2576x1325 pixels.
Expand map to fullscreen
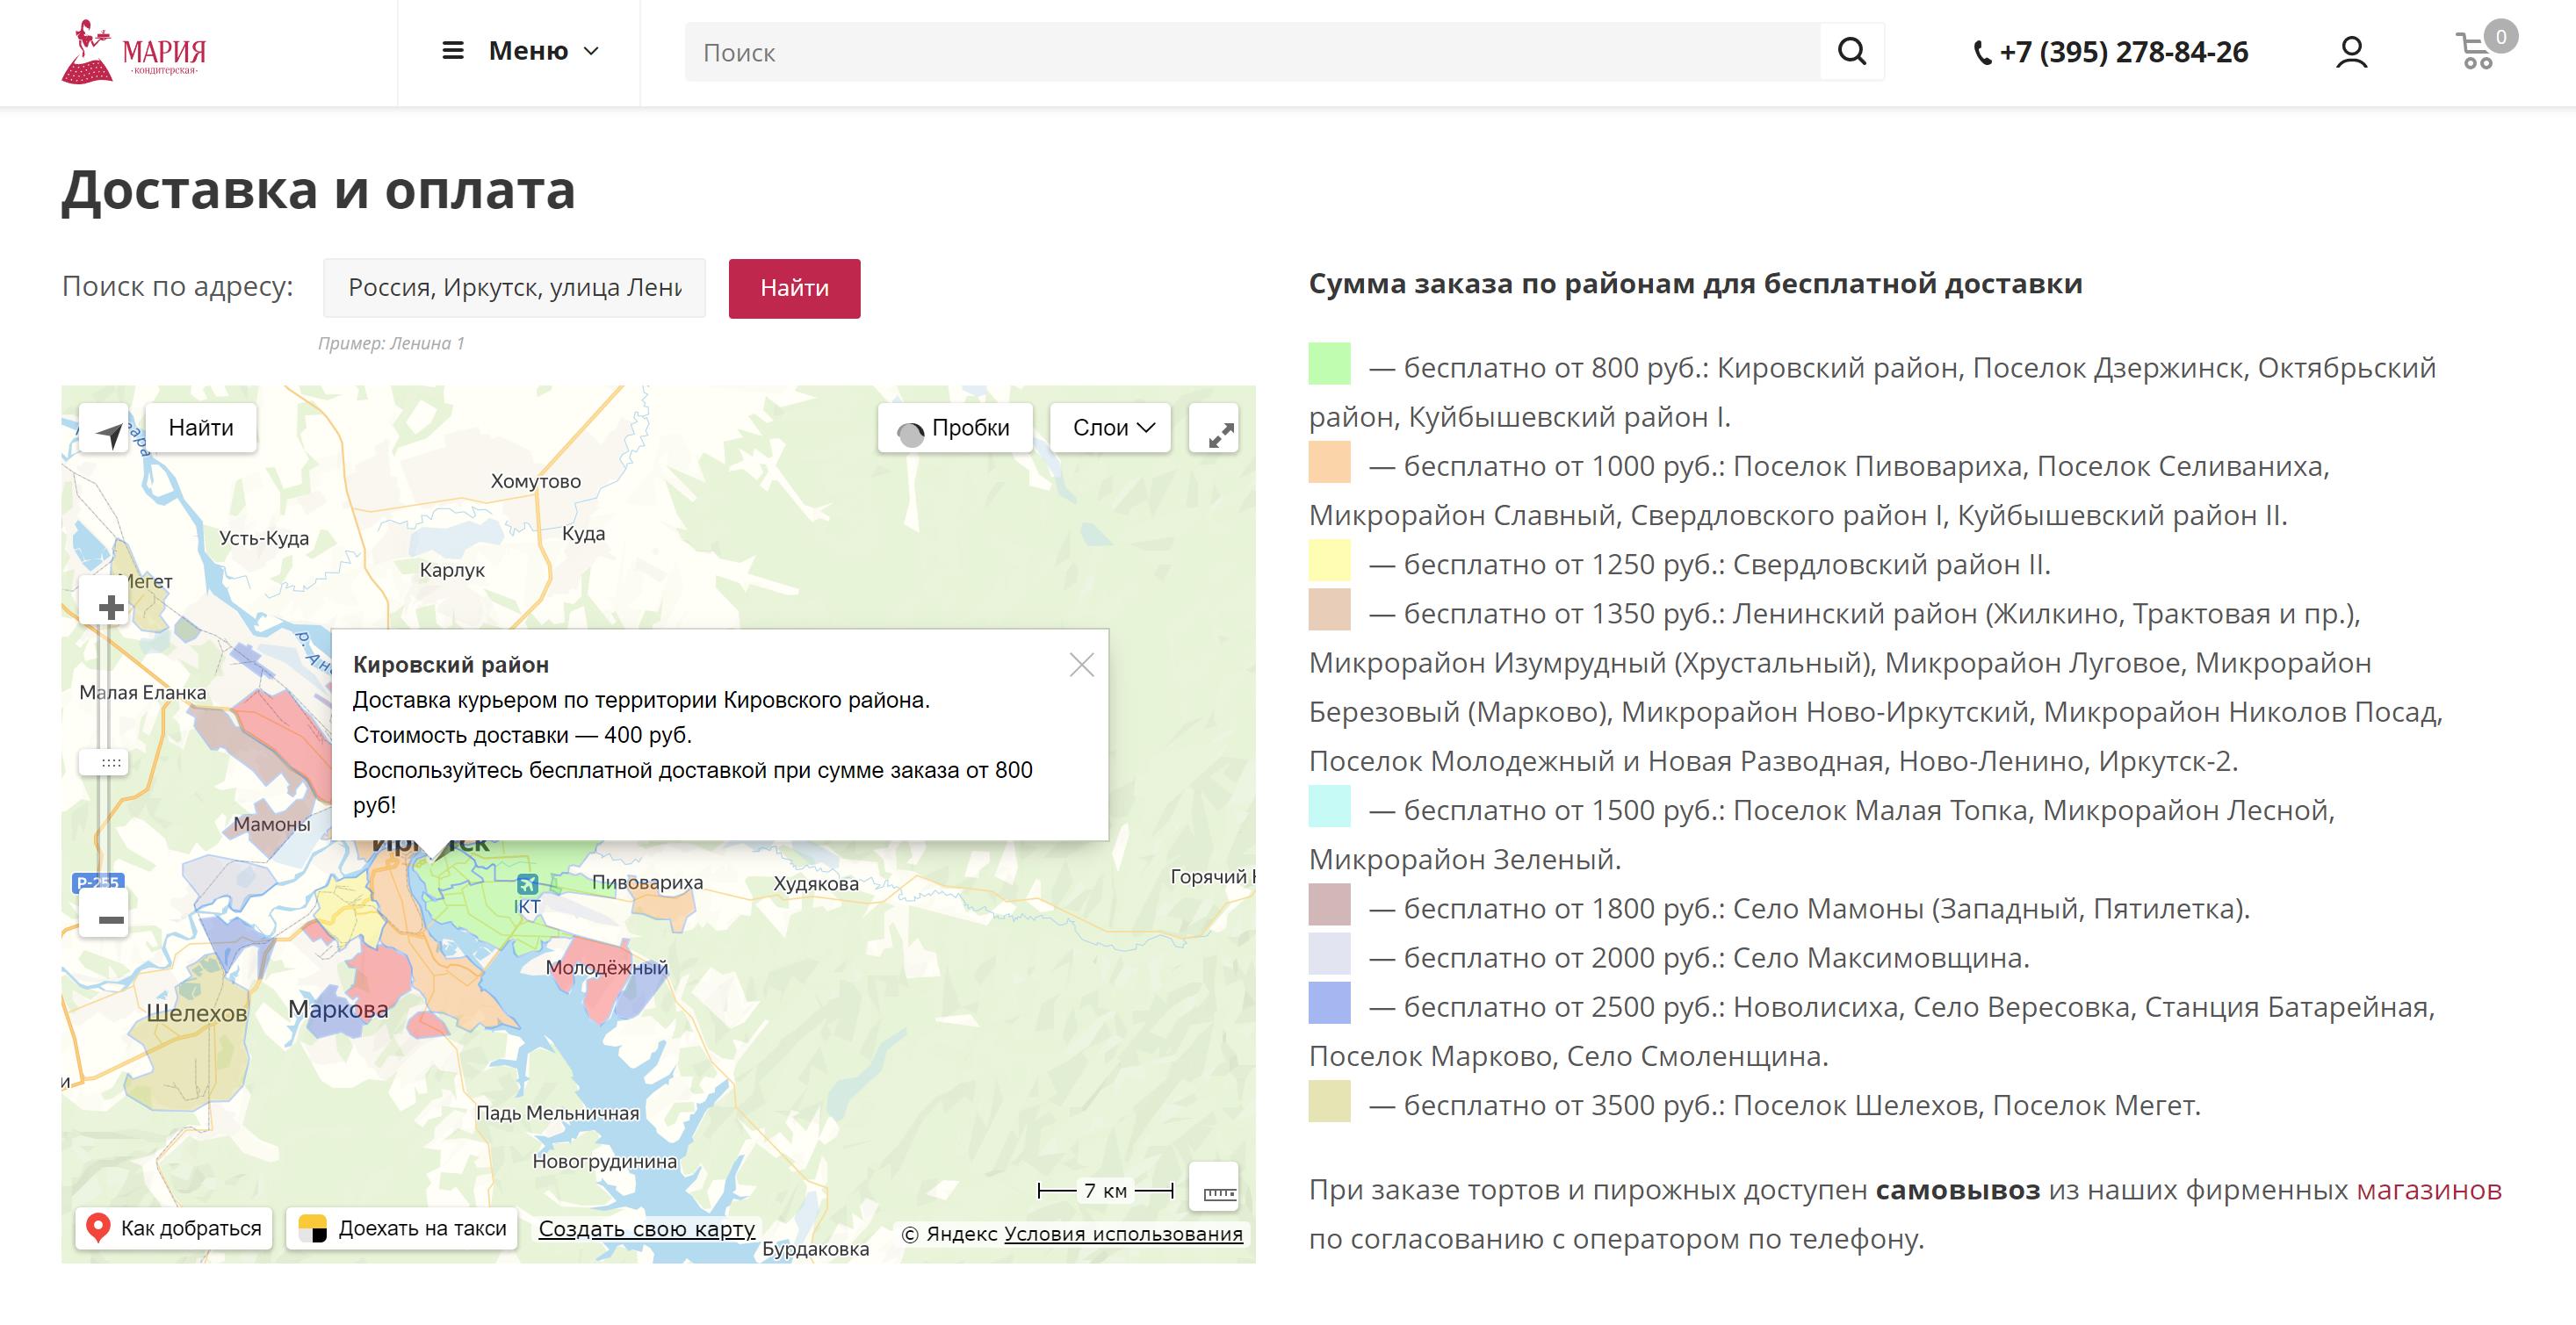(1214, 428)
